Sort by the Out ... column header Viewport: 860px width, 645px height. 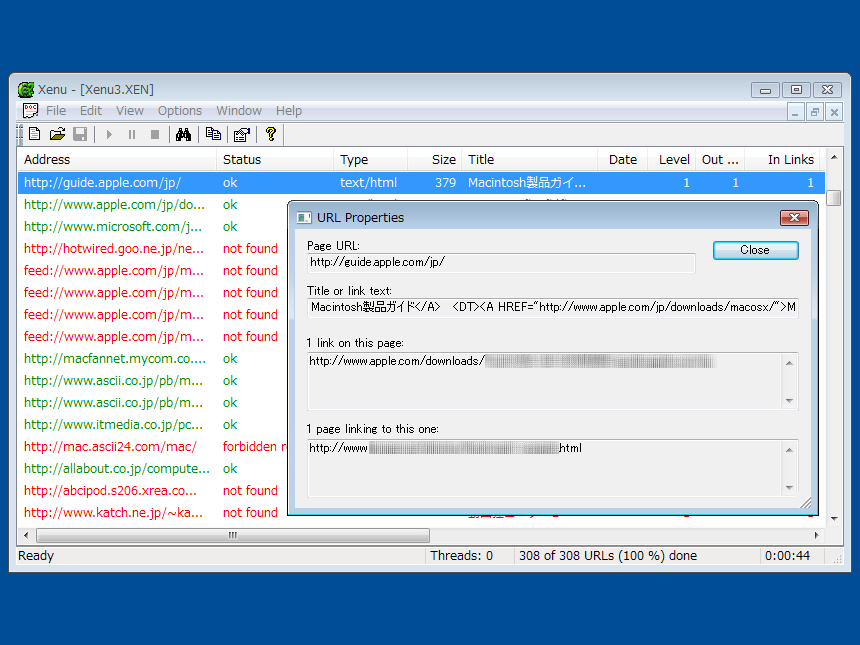(720, 160)
